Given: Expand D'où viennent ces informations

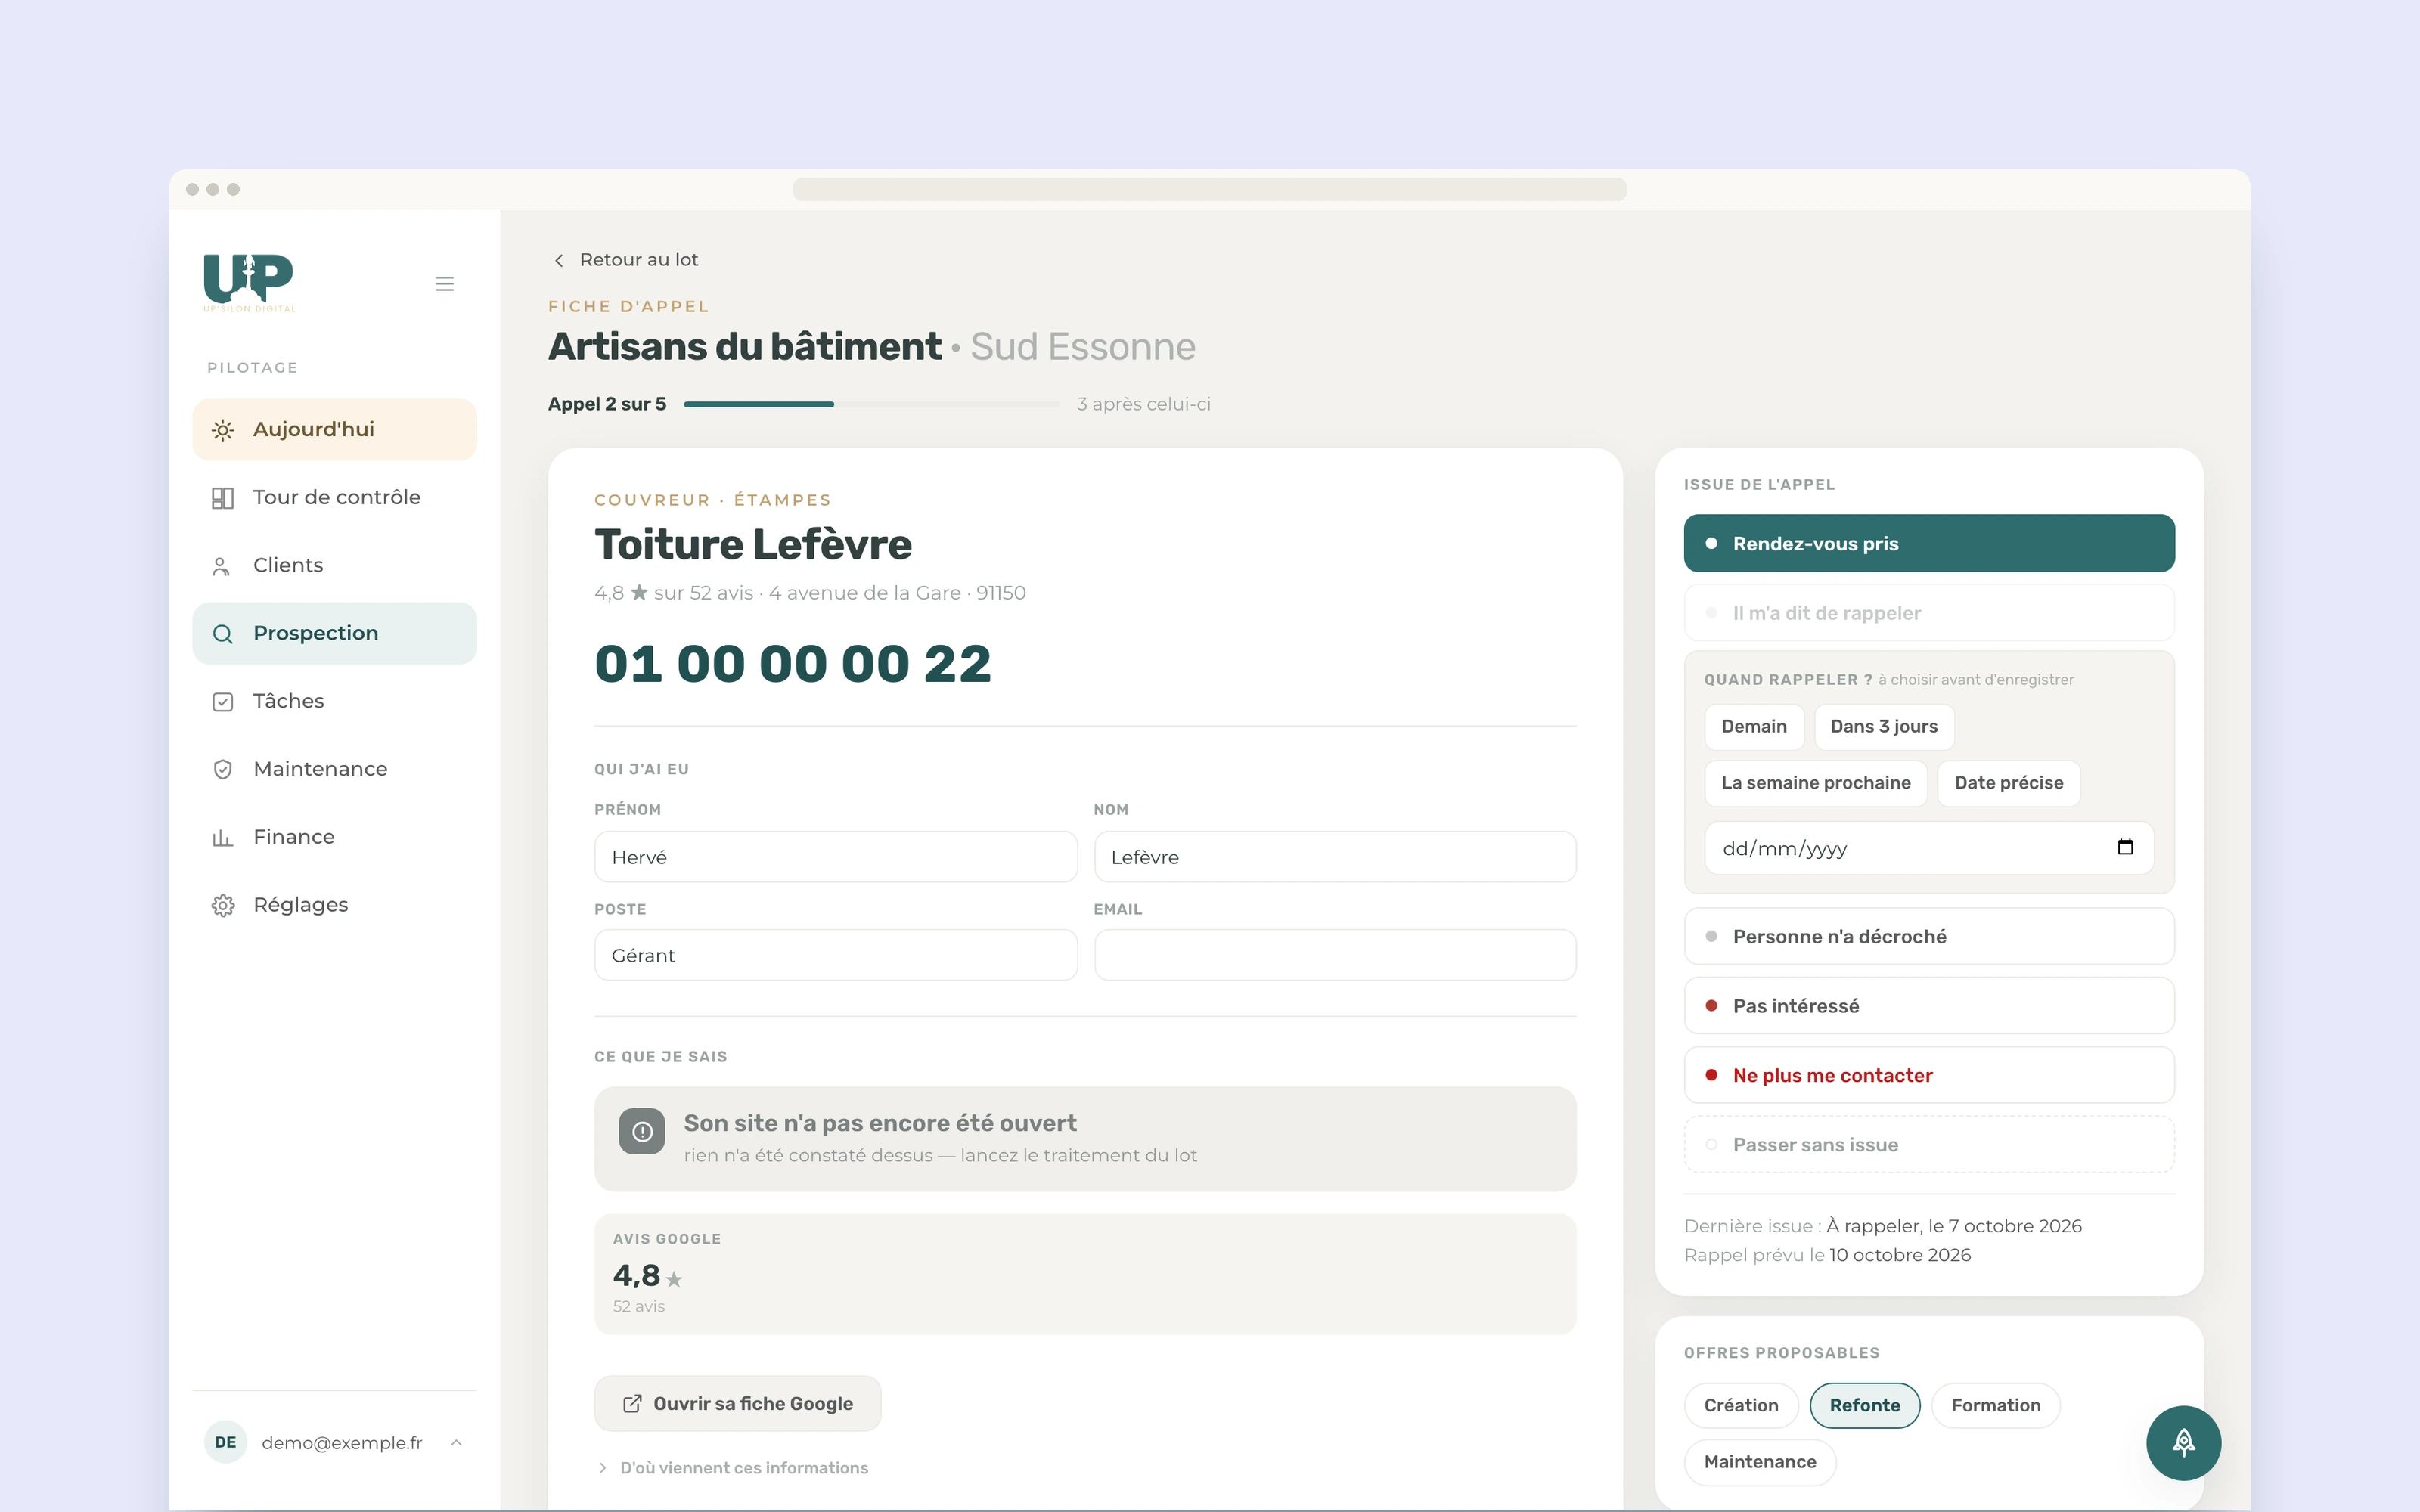Looking at the screenshot, I should [x=733, y=1468].
